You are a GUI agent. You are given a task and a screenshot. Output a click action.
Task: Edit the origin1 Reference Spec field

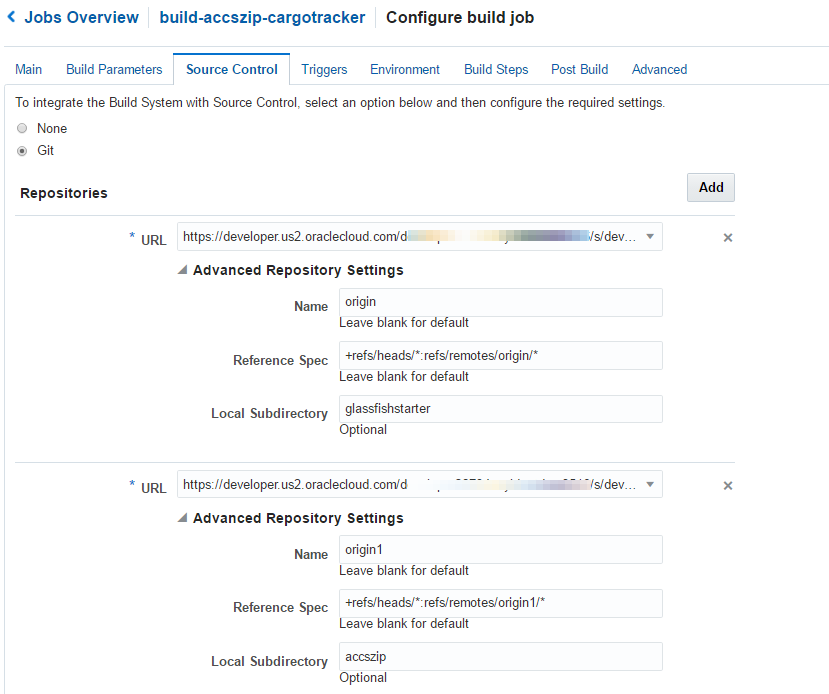point(501,603)
